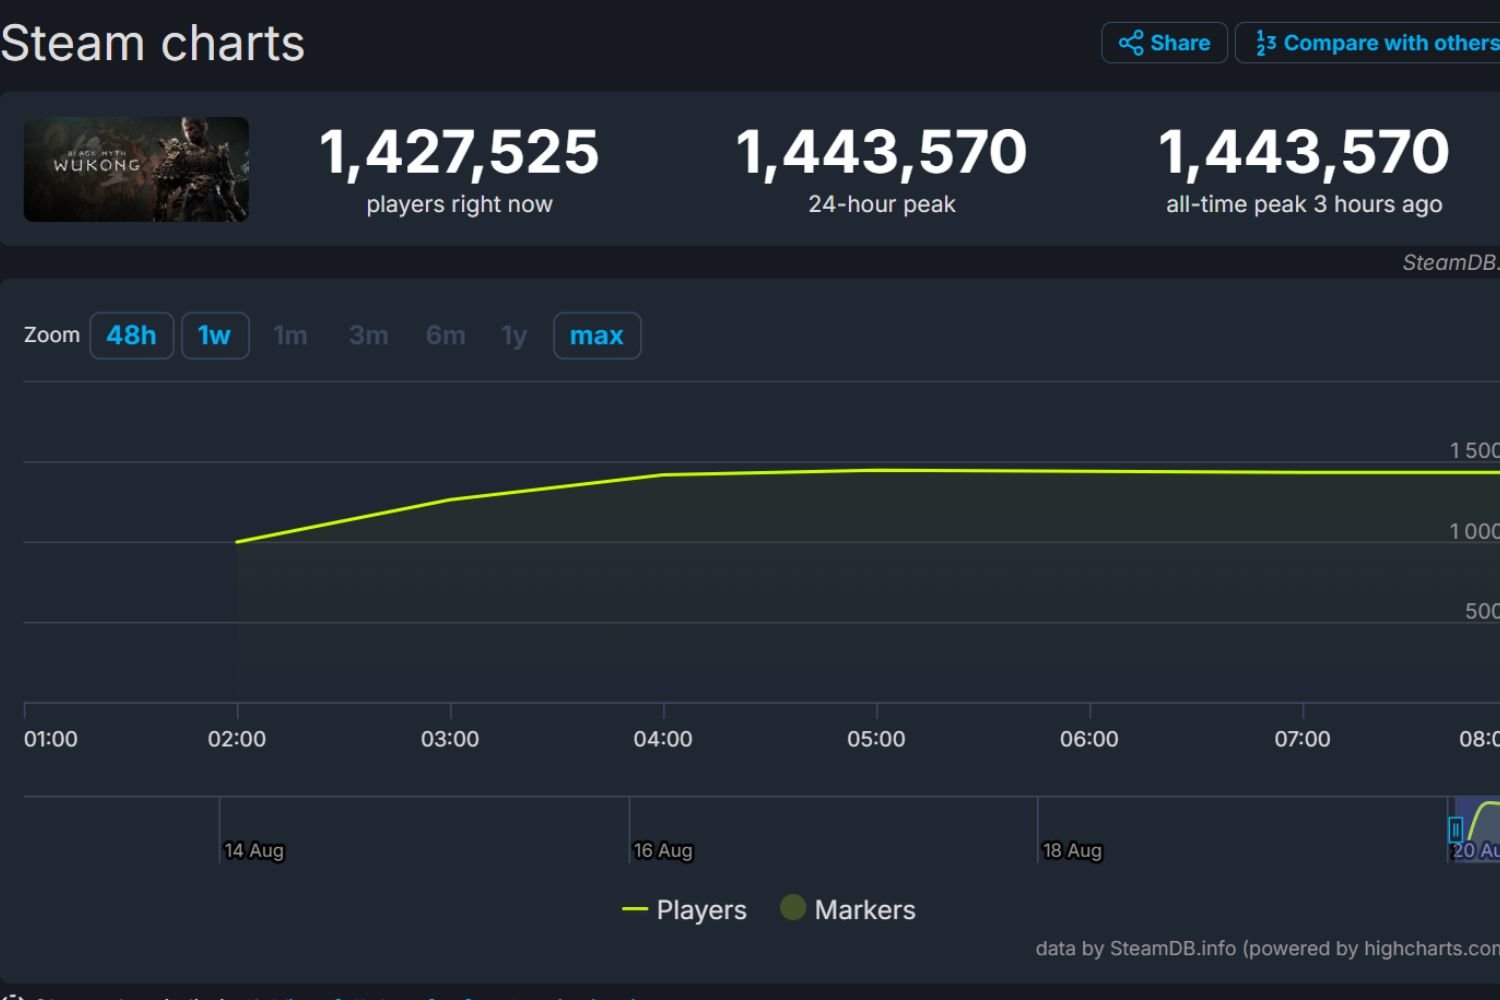
Task: Click the share icon in the Share button
Action: [1131, 43]
